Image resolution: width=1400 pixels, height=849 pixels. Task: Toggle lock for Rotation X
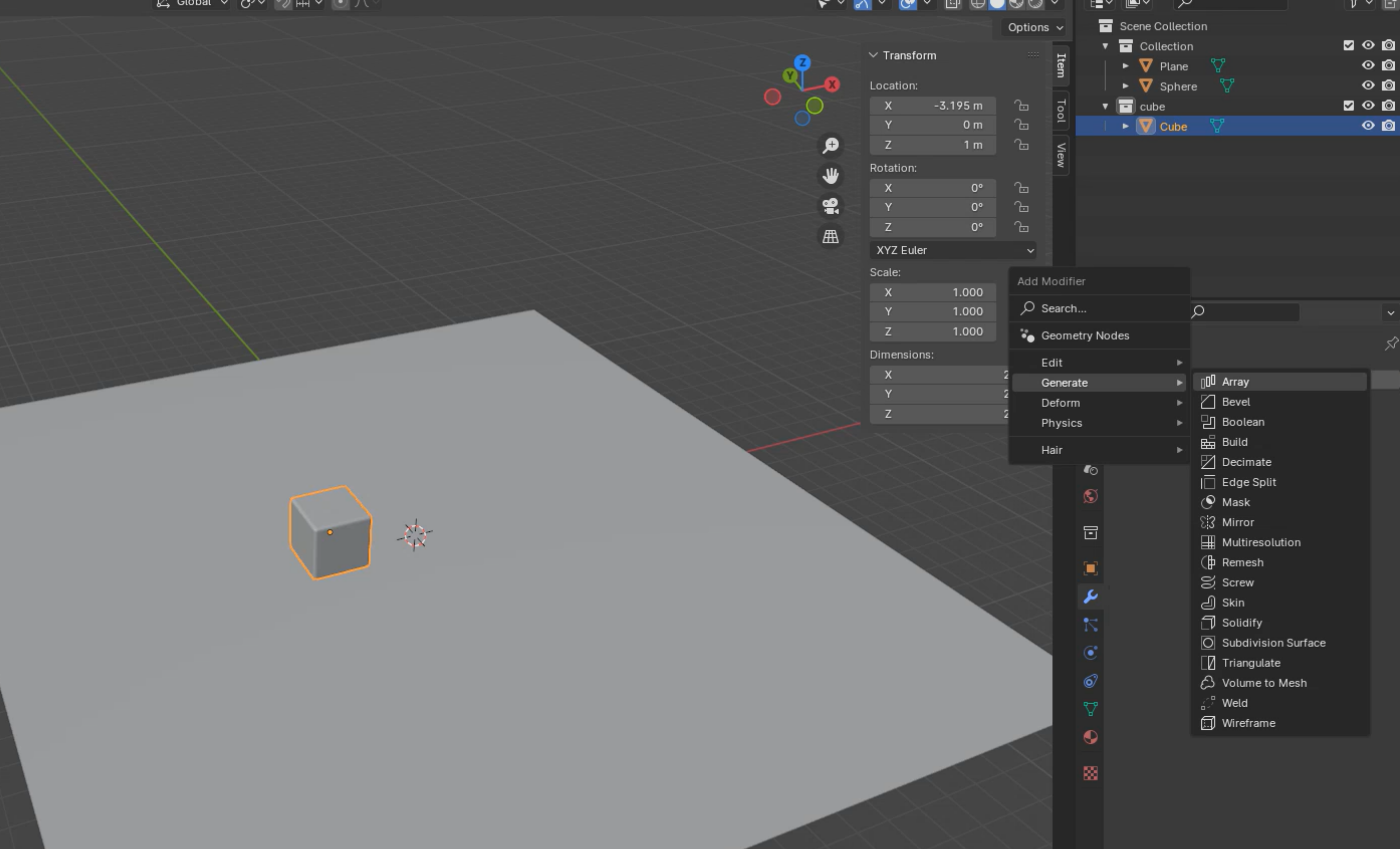coord(1021,187)
